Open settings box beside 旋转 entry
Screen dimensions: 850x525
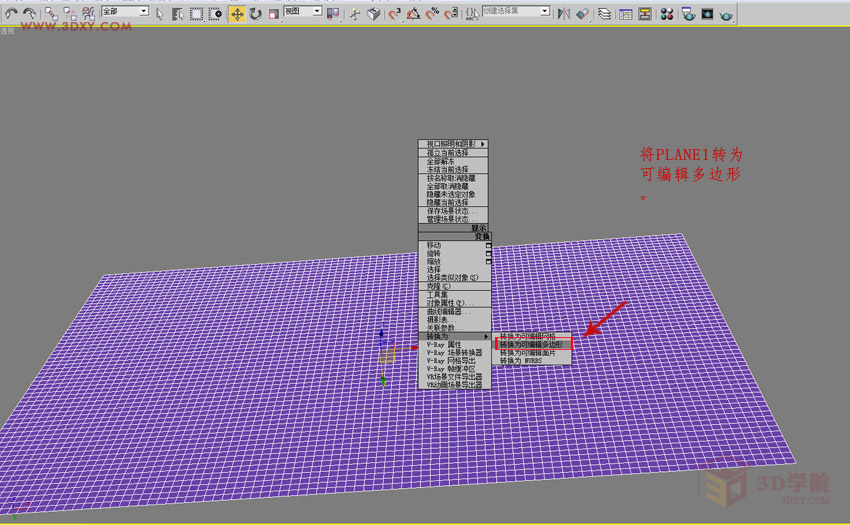point(488,253)
